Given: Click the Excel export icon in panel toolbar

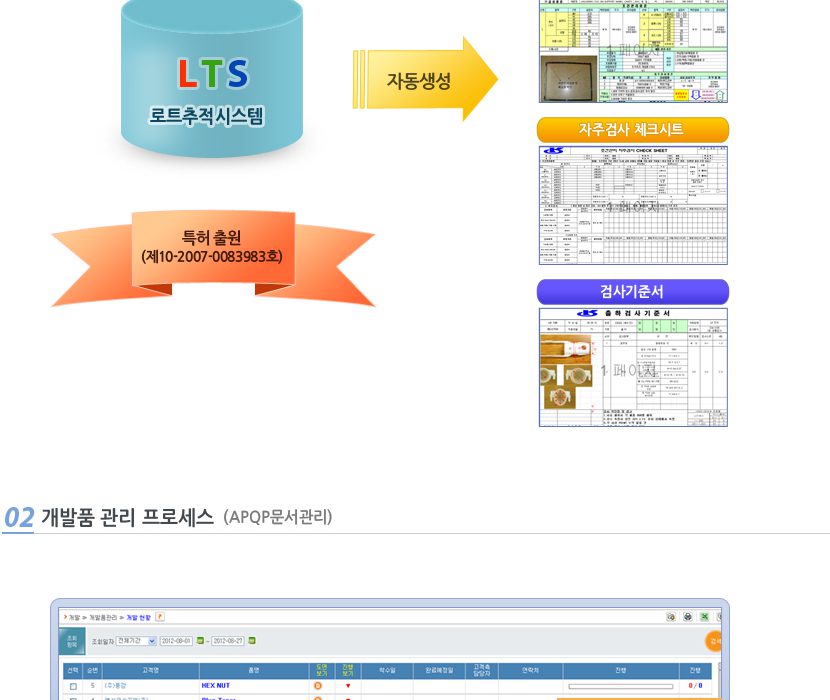Looking at the screenshot, I should [704, 617].
